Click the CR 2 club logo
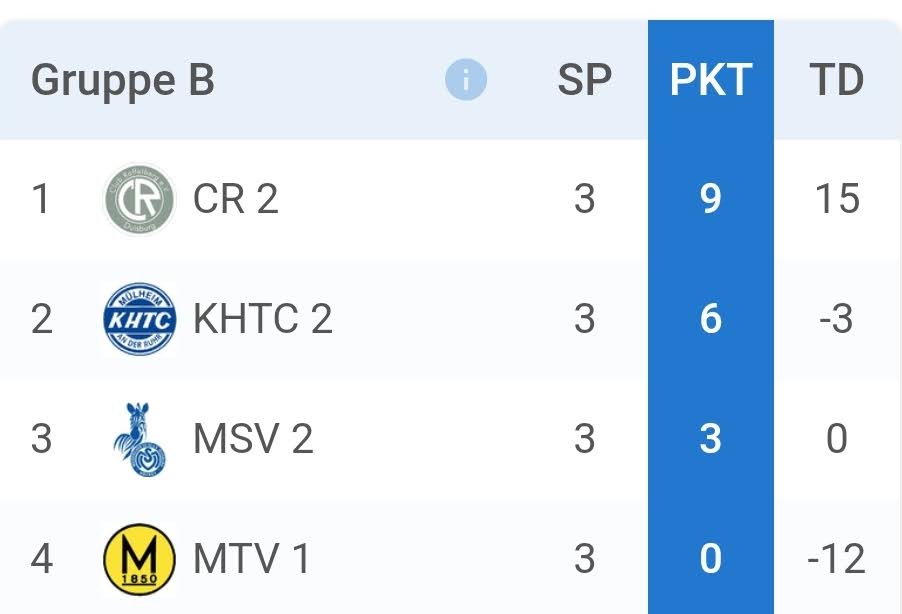This screenshot has height=614, width=902. (x=139, y=199)
